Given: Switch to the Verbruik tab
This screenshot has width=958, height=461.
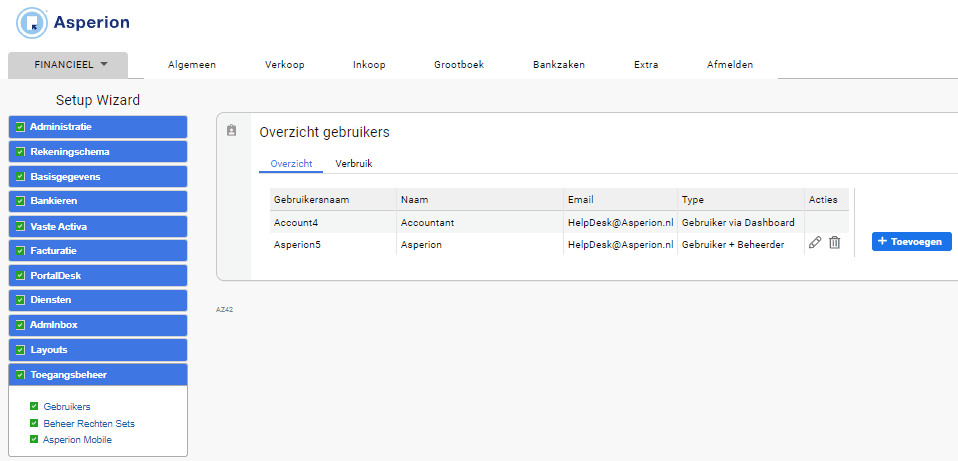Looking at the screenshot, I should click(x=354, y=164).
